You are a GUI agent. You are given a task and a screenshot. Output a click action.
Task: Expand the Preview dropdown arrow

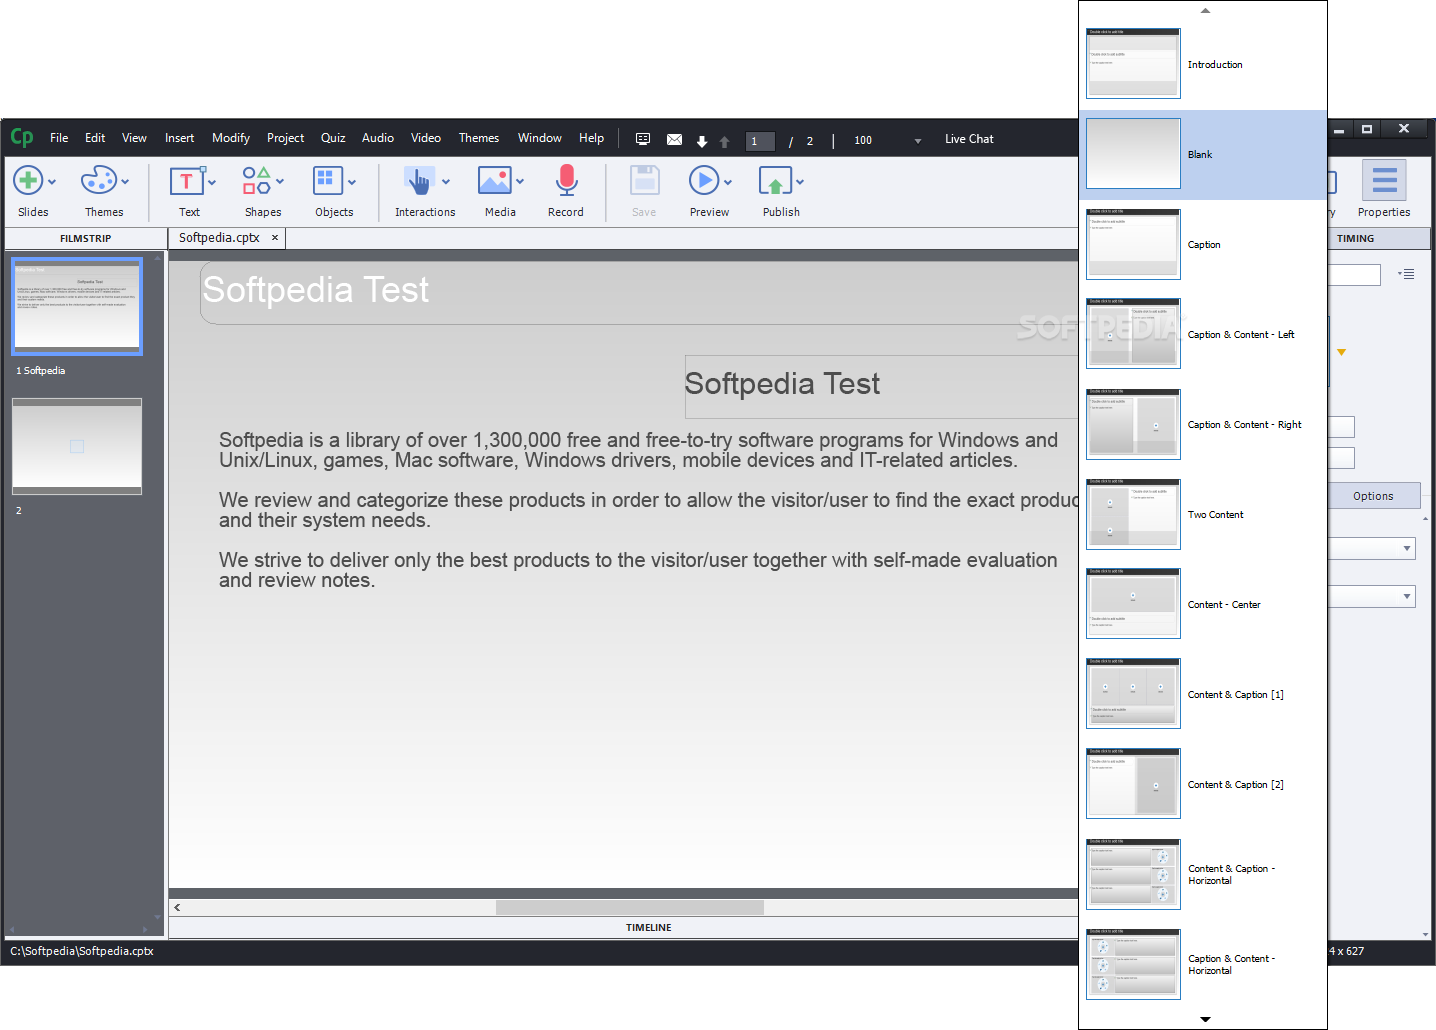[728, 182]
